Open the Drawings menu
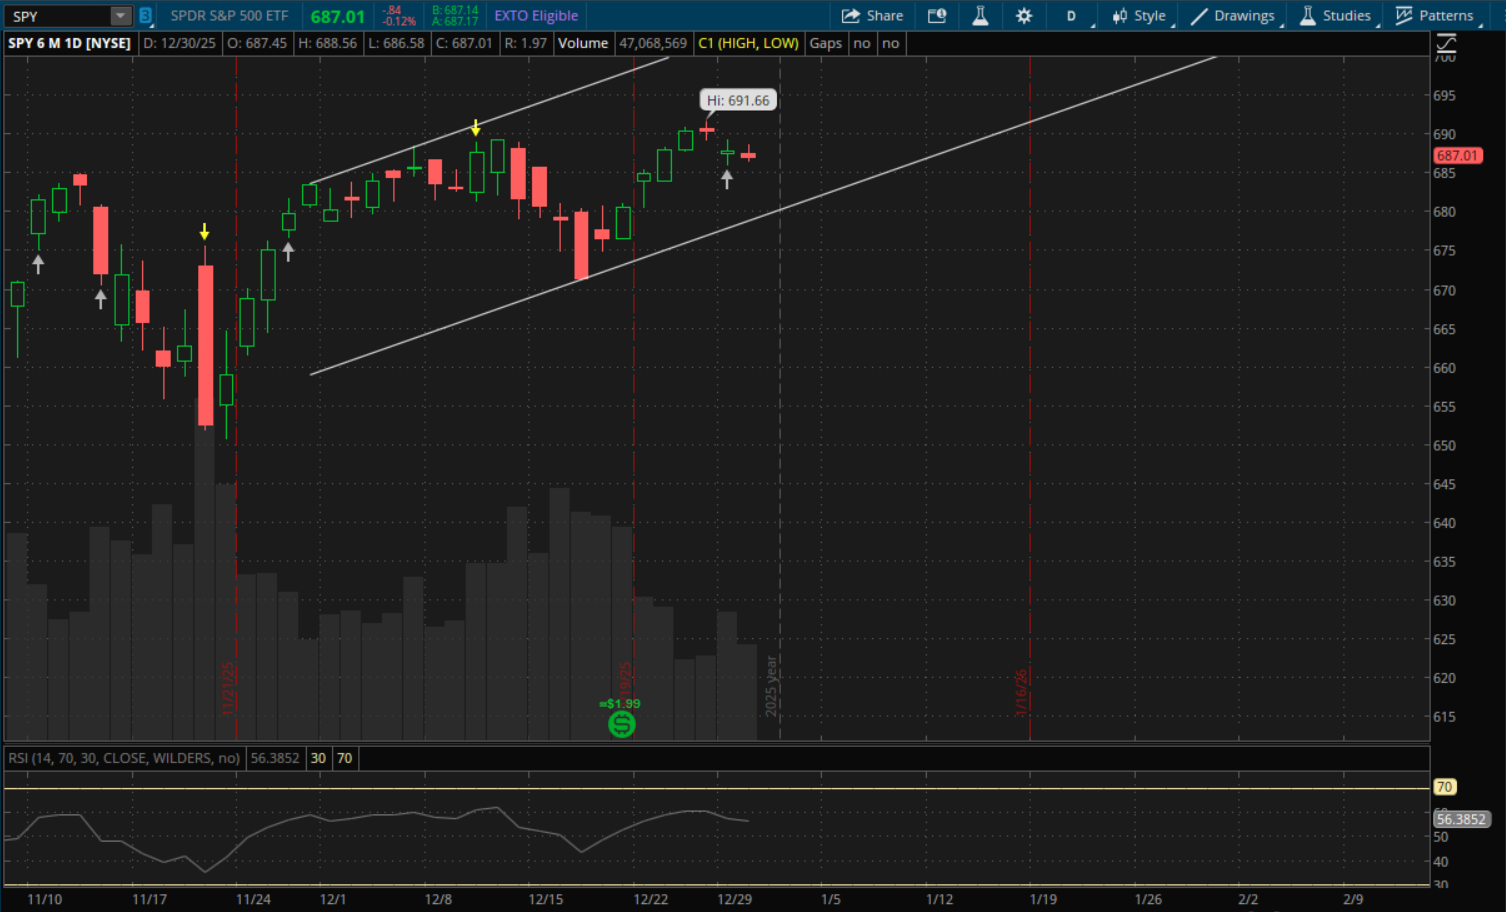Viewport: 1506px width, 912px height. [1233, 16]
